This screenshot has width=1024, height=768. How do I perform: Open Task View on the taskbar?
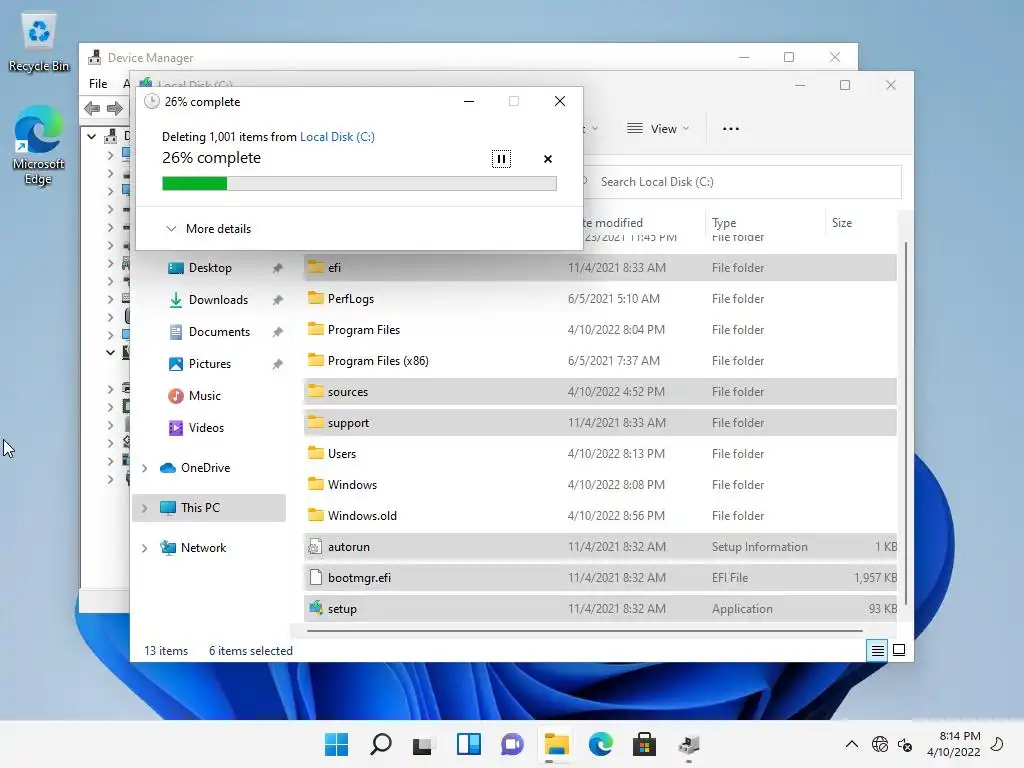[x=423, y=744]
